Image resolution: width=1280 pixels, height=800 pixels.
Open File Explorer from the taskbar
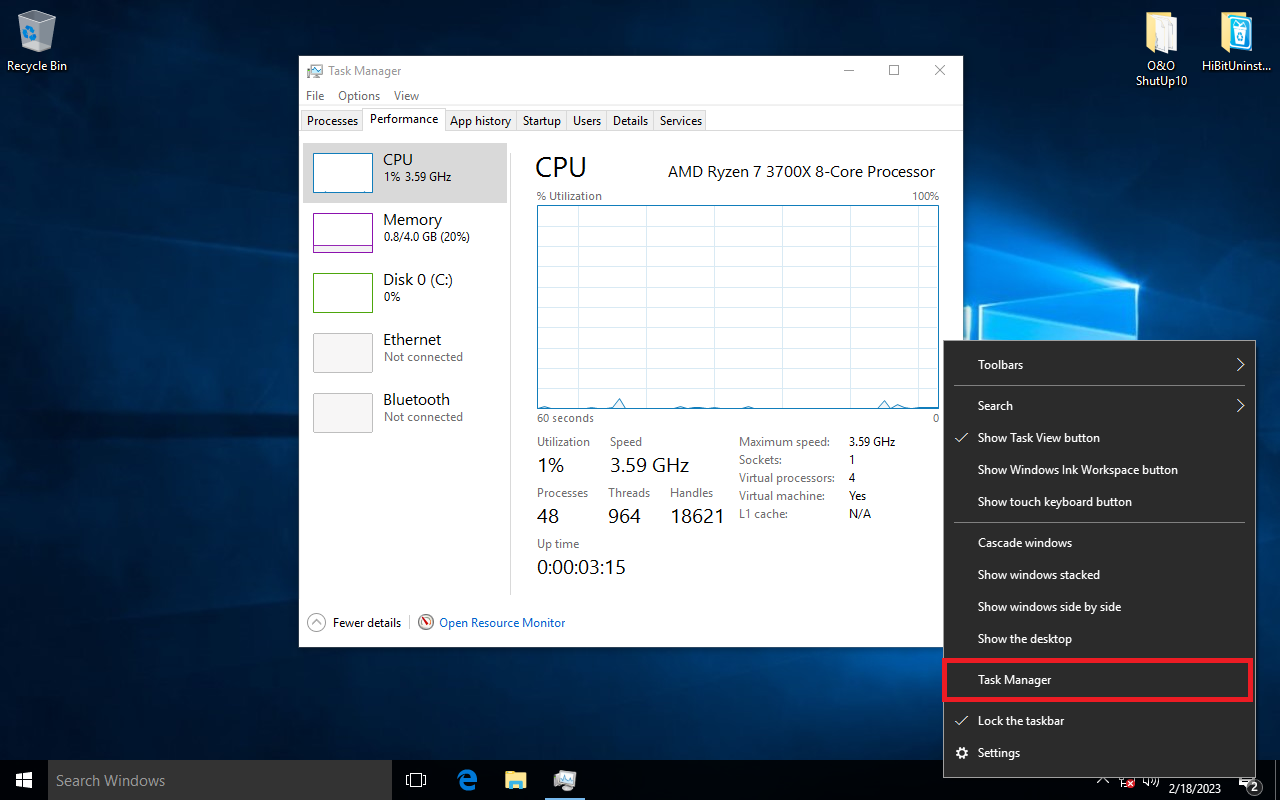[x=515, y=780]
